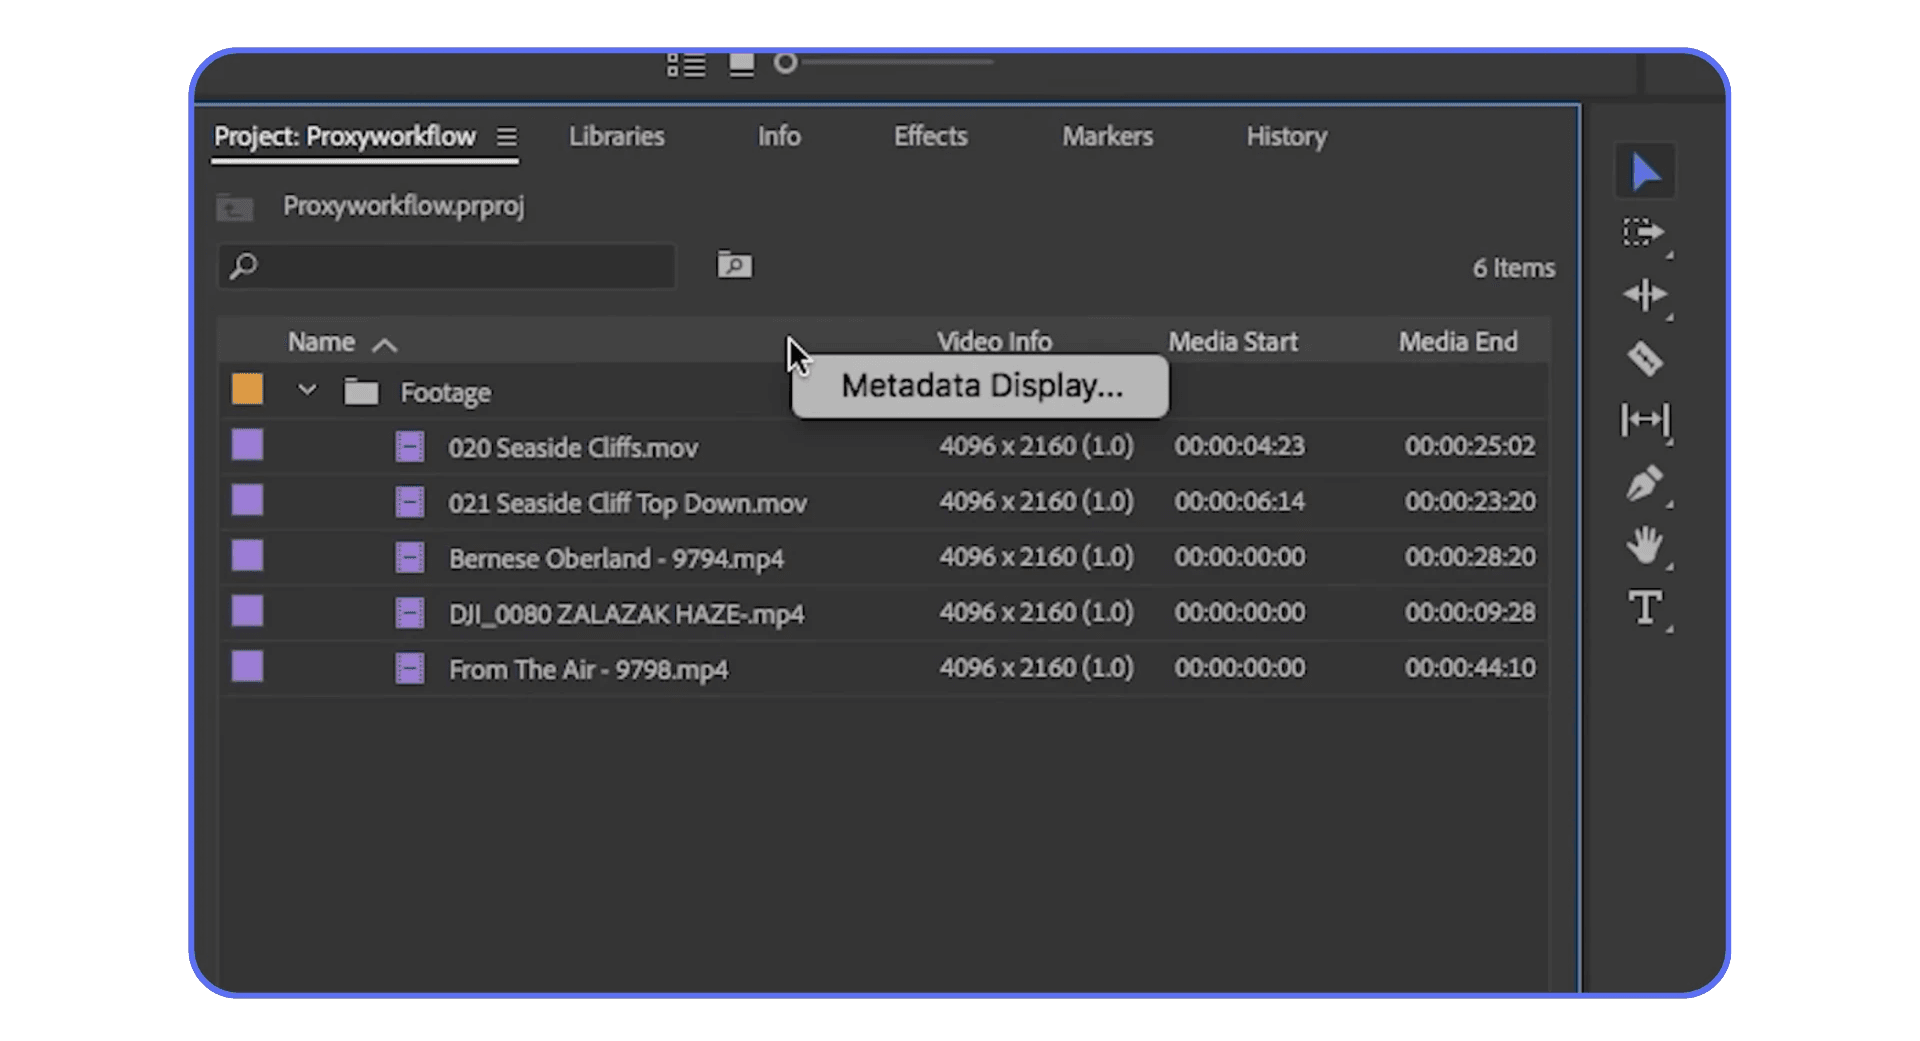Switch to the Effects tab
The height and width of the screenshot is (1041, 1920).
(x=930, y=137)
